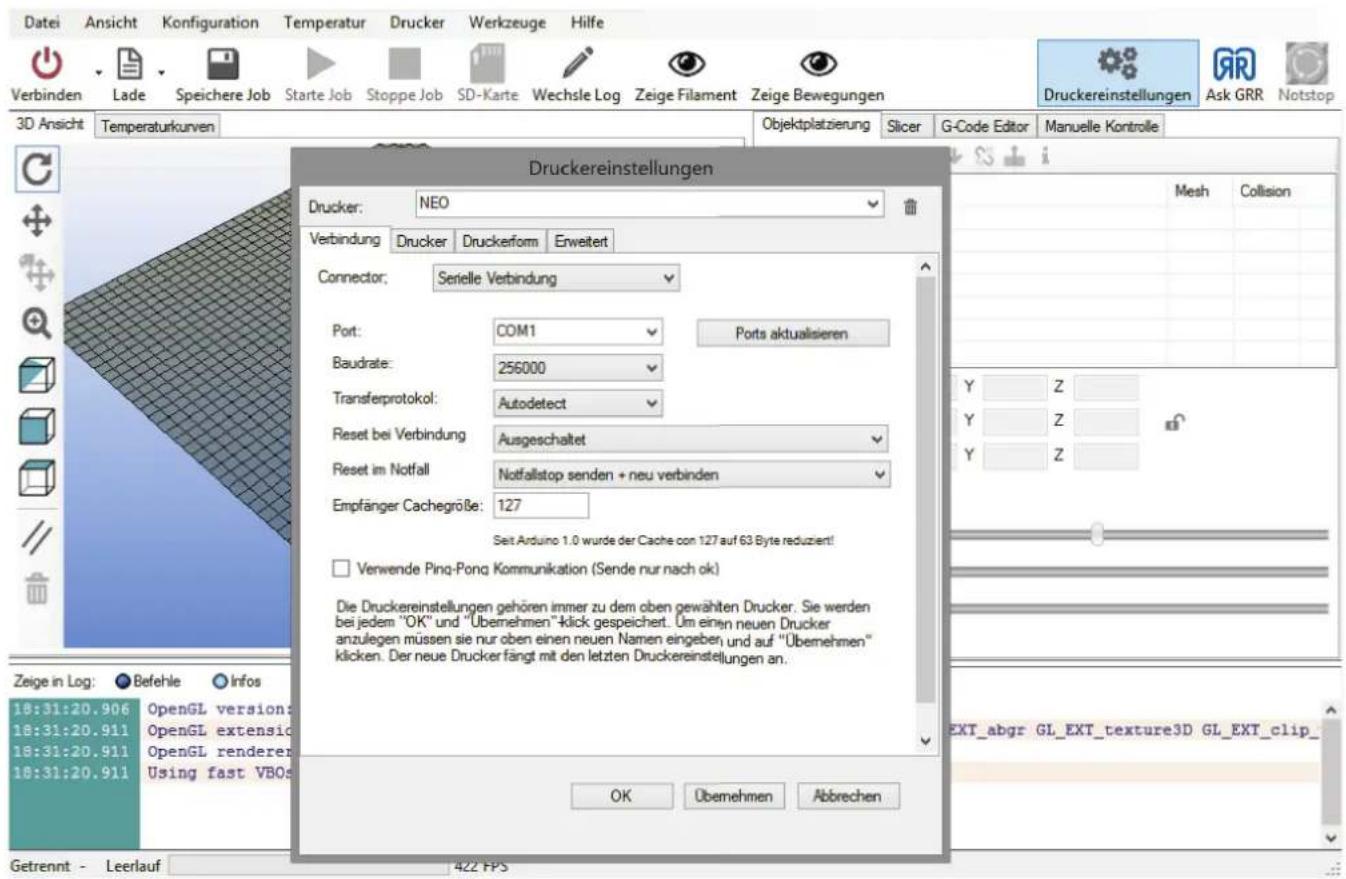Click the lock icon beside Z field
The image size is (1346, 879).
[x=1174, y=423]
